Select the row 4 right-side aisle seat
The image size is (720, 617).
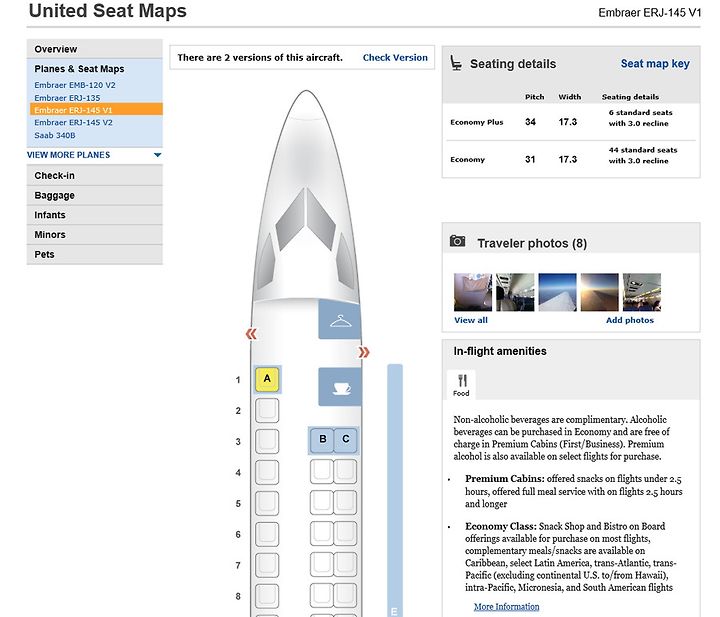point(321,471)
